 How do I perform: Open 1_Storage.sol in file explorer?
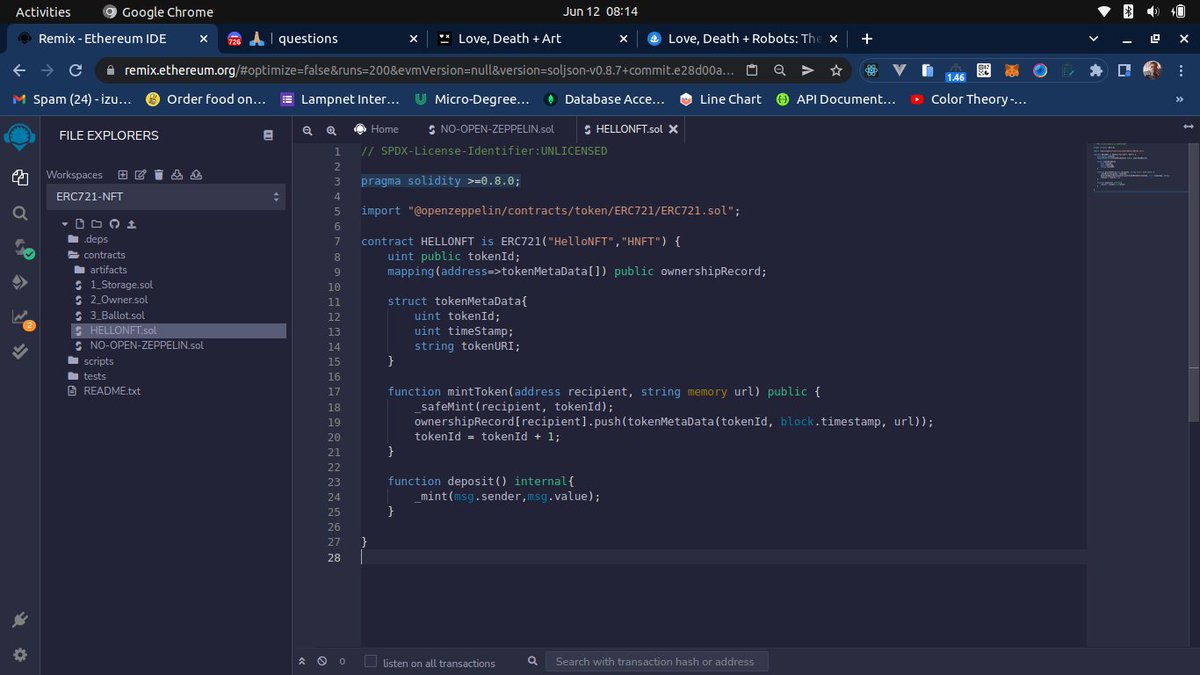pyautogui.click(x=113, y=285)
